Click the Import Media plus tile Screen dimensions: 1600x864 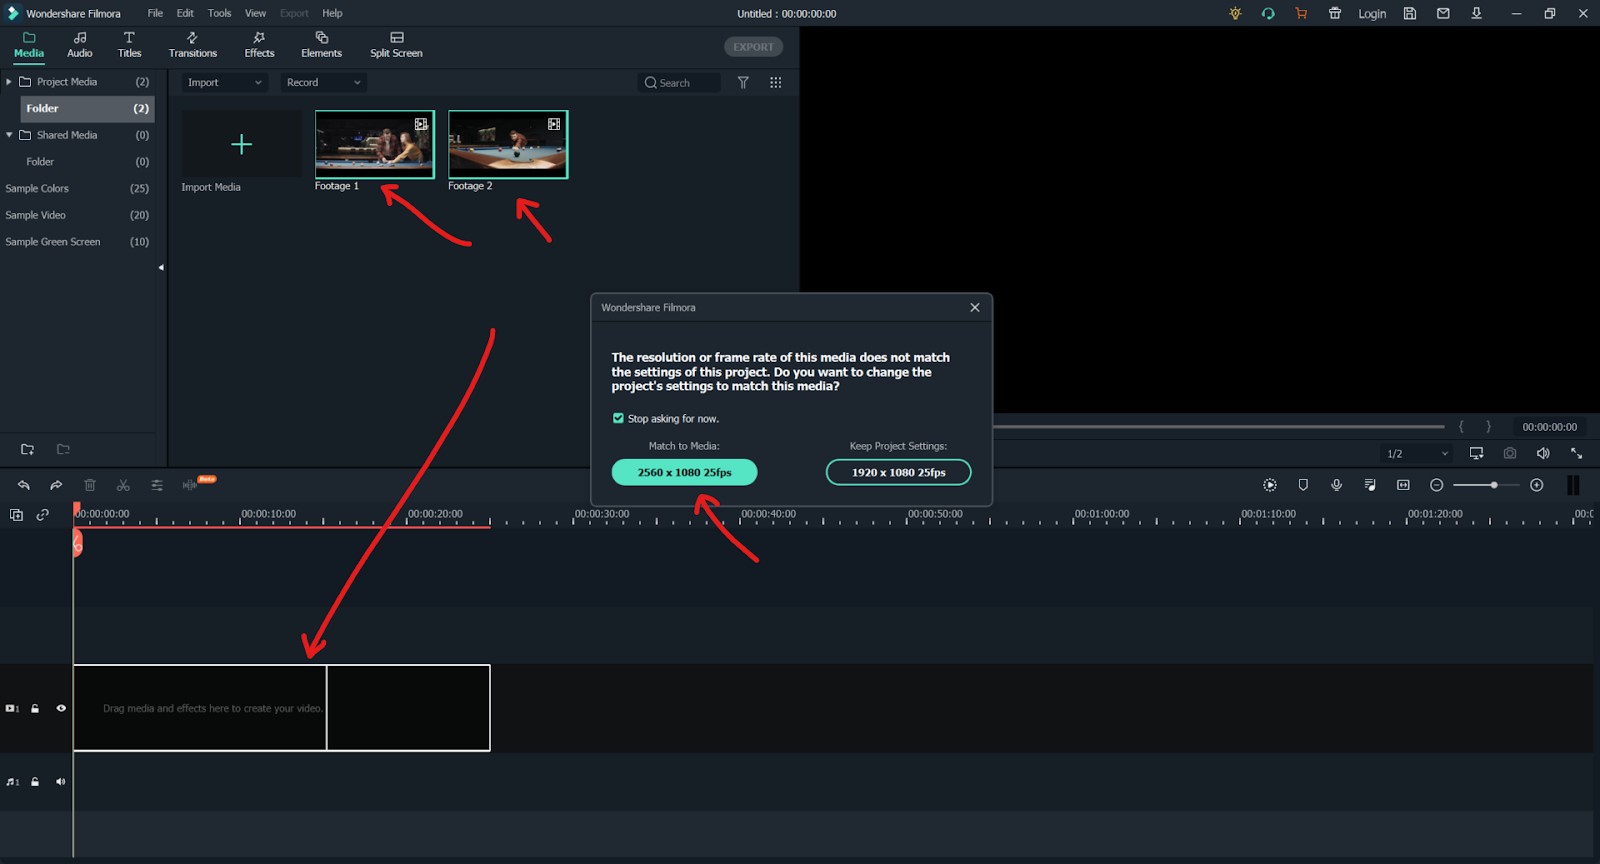pyautogui.click(x=241, y=144)
